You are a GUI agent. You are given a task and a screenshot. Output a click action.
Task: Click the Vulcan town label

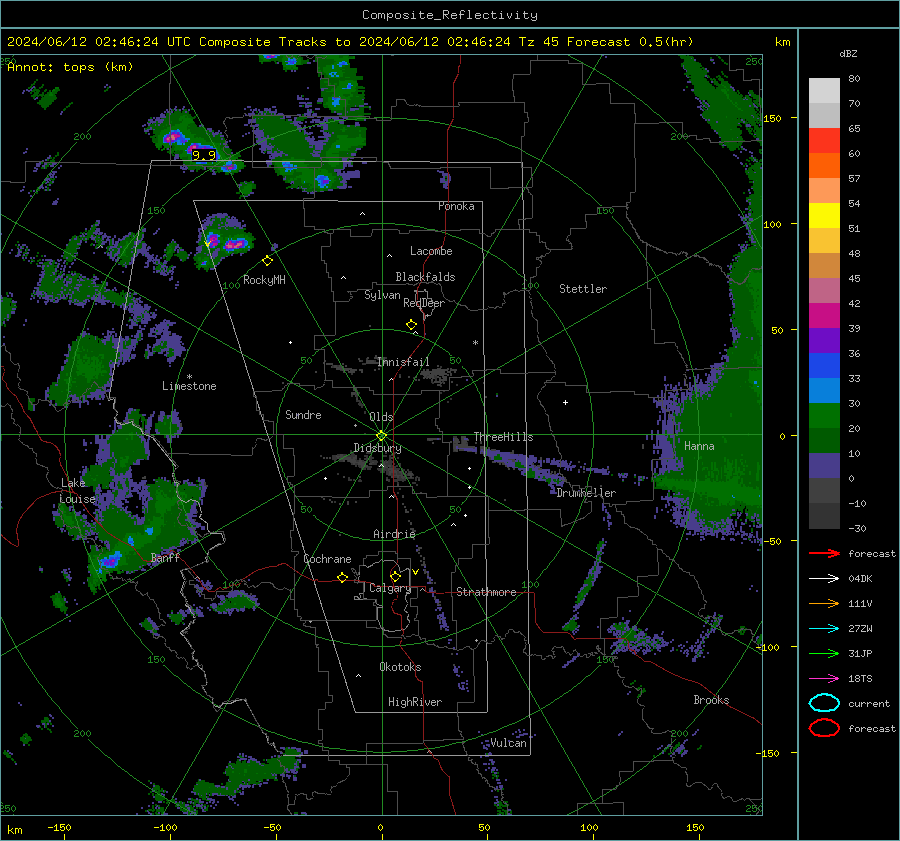click(x=509, y=743)
